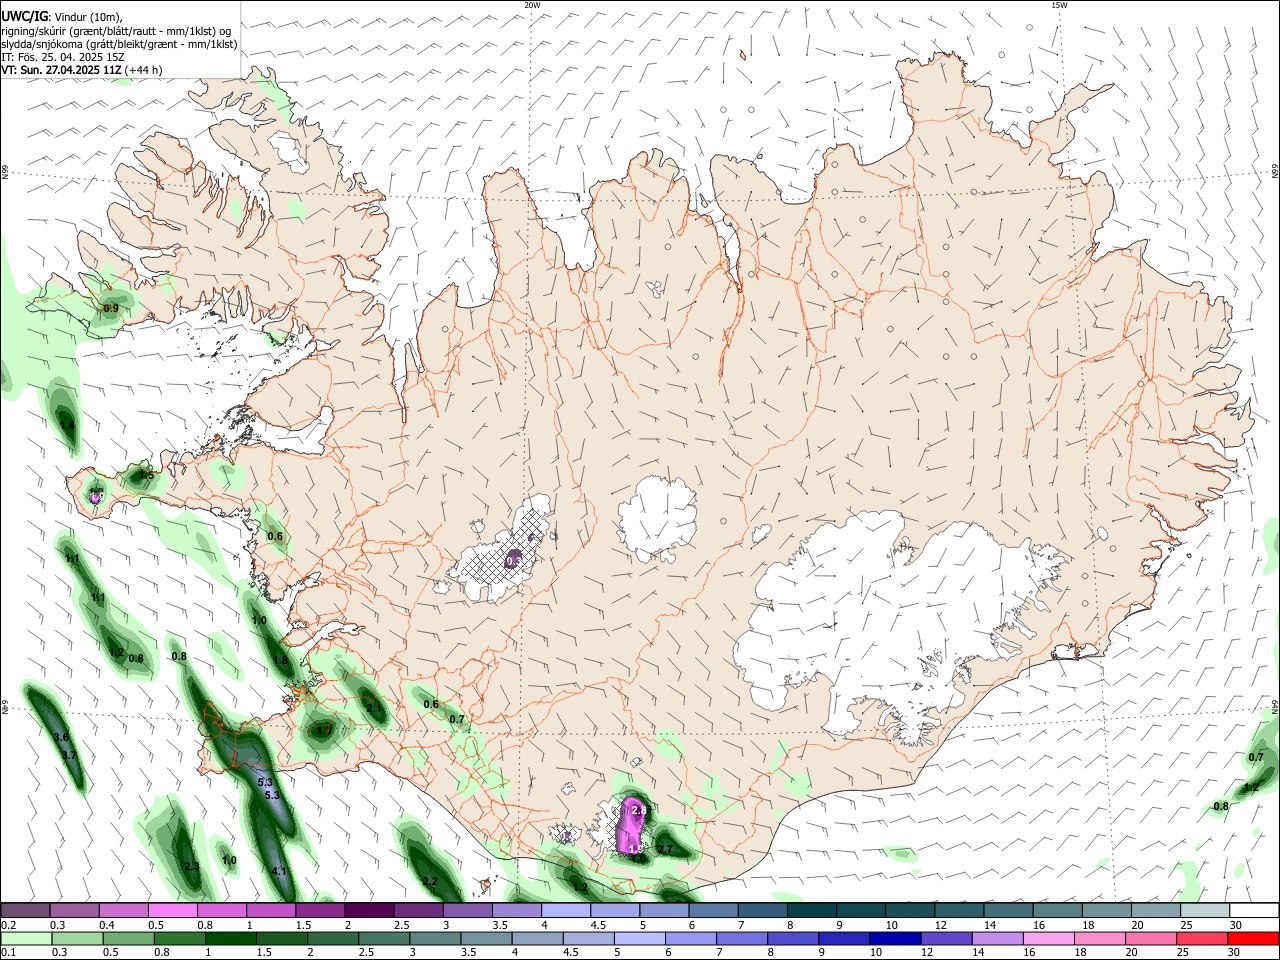Select the navy 10 rain scale swatch

click(x=894, y=938)
